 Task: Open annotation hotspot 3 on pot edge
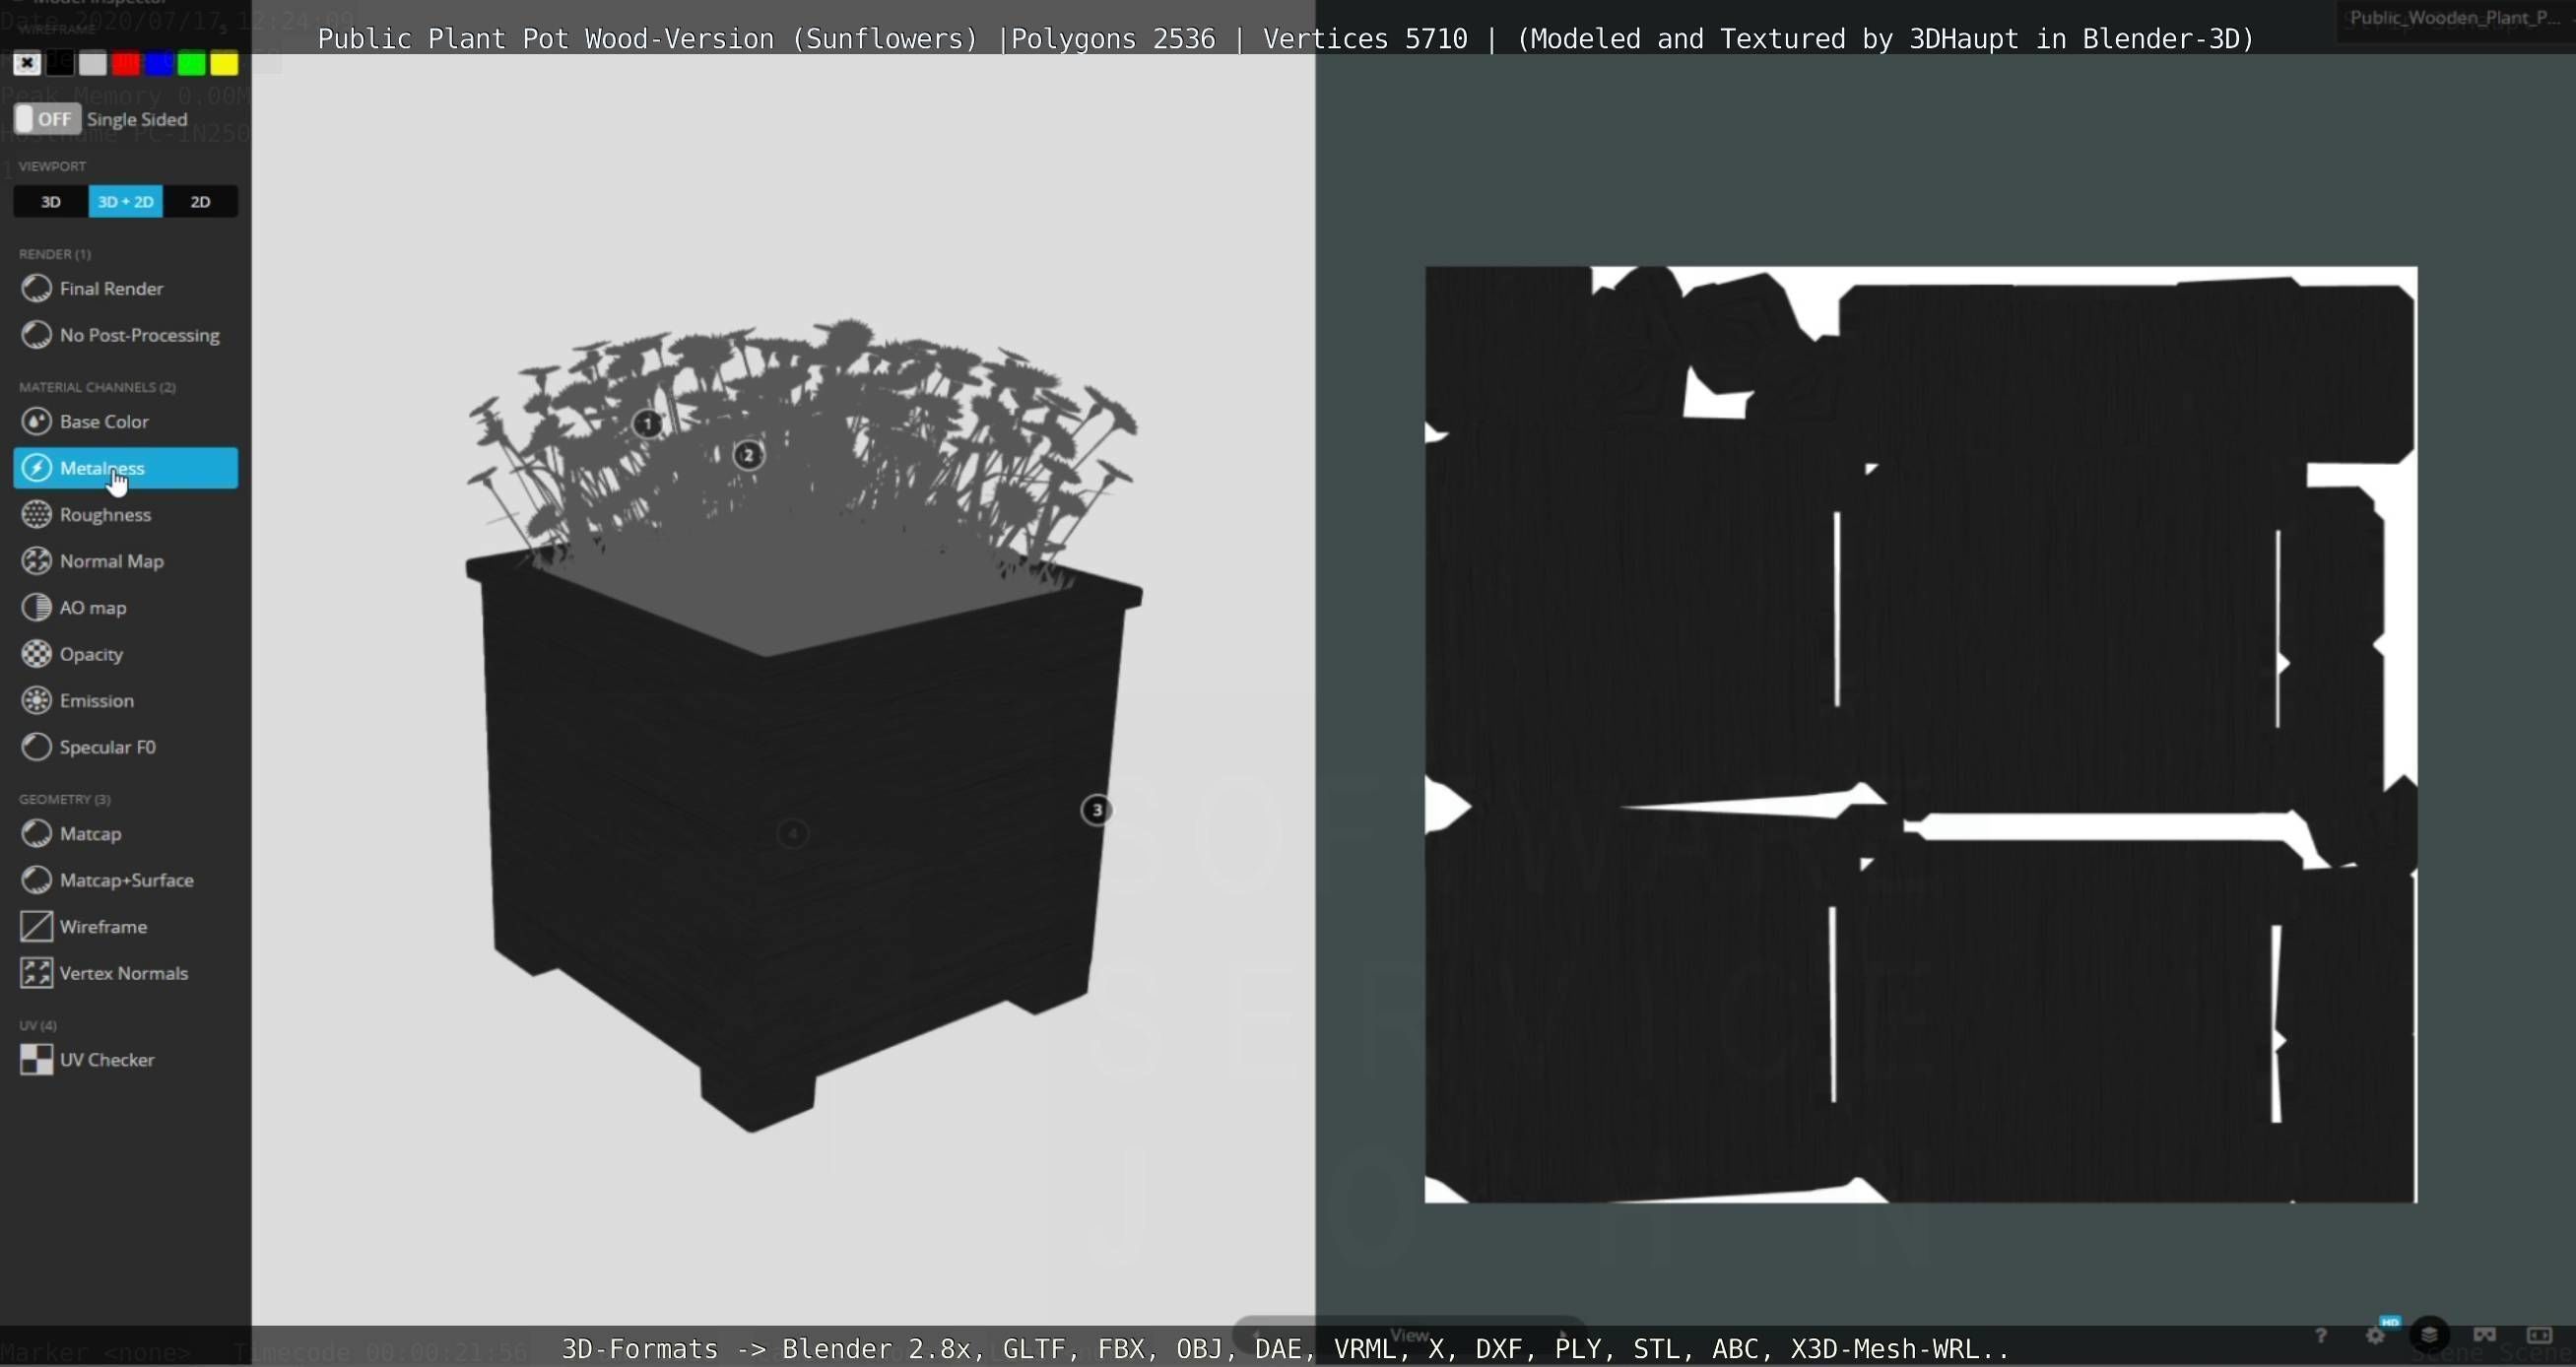point(1097,810)
